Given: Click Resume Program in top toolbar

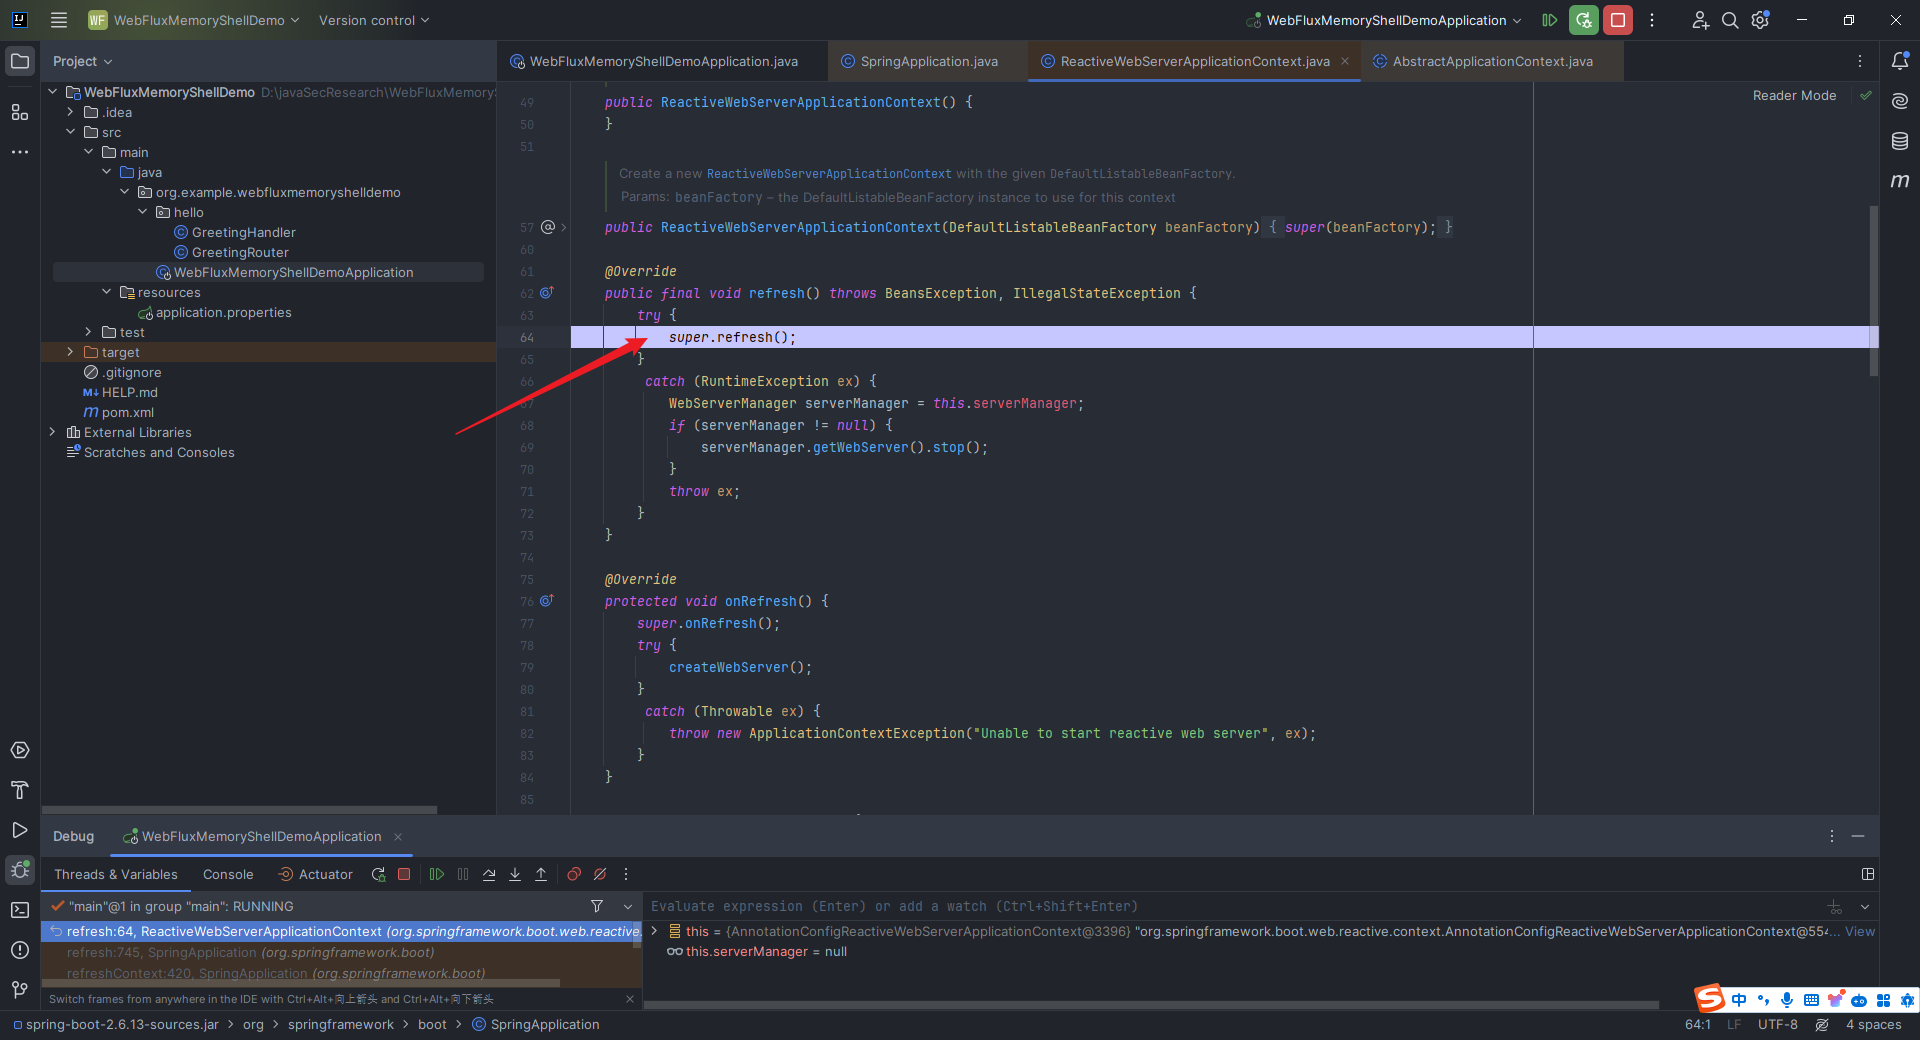Looking at the screenshot, I should (1549, 20).
